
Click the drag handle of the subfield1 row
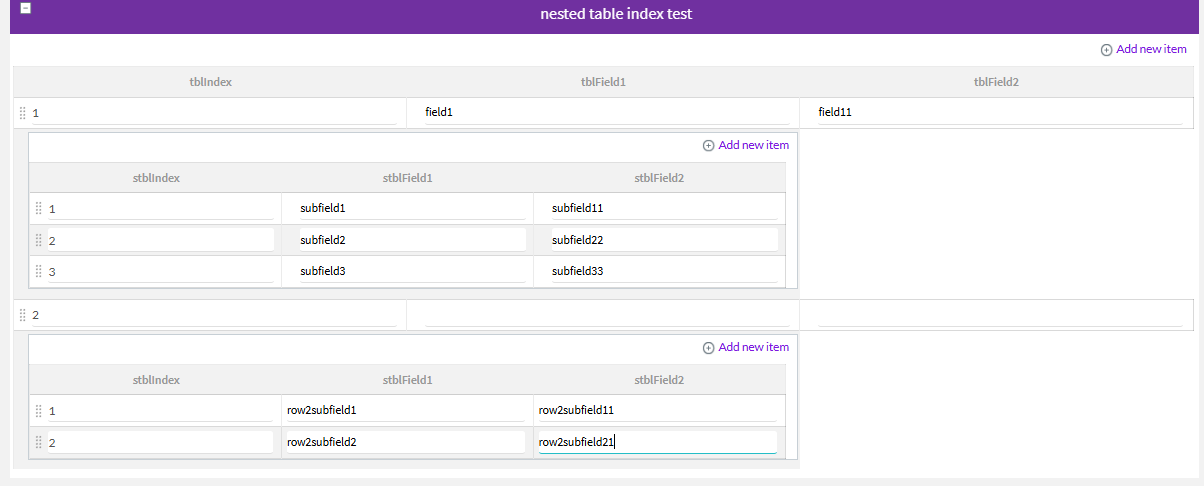(x=39, y=208)
